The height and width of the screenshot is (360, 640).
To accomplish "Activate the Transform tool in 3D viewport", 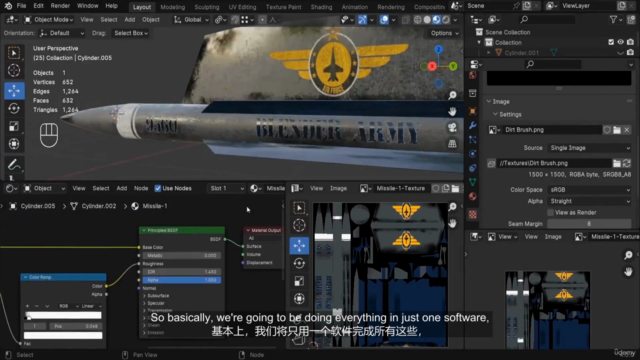I will (14, 144).
